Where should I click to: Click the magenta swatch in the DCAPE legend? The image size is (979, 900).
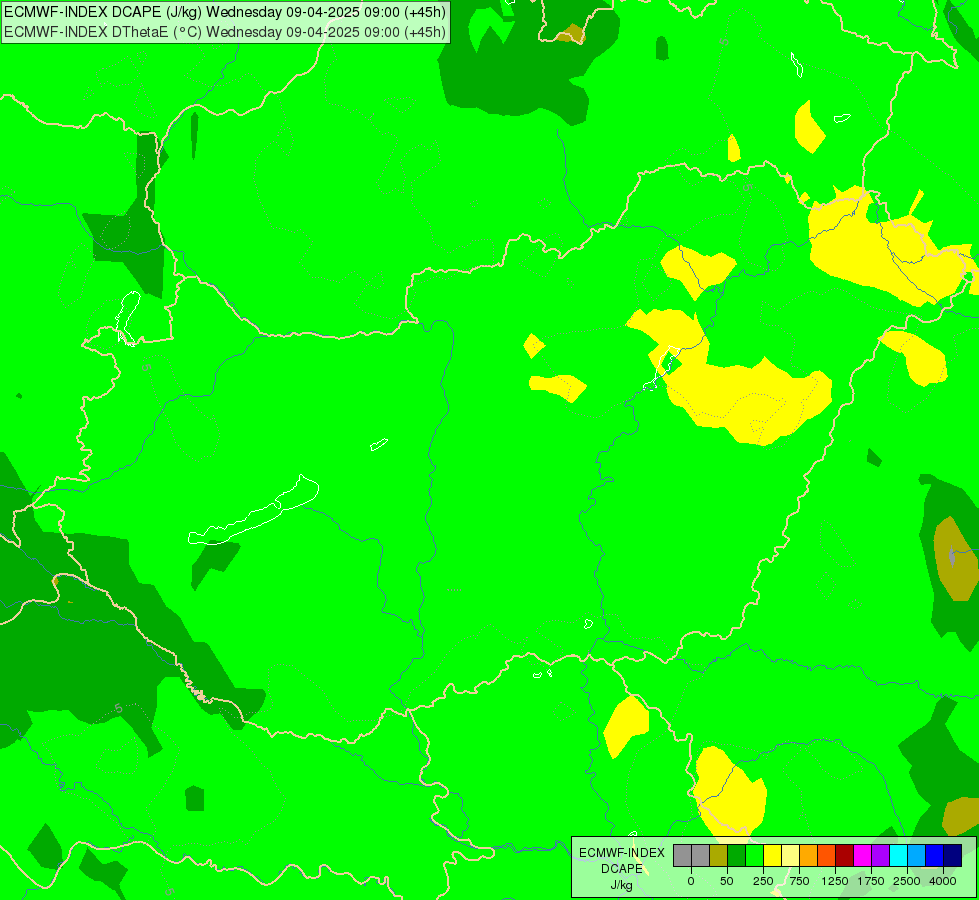[x=862, y=856]
